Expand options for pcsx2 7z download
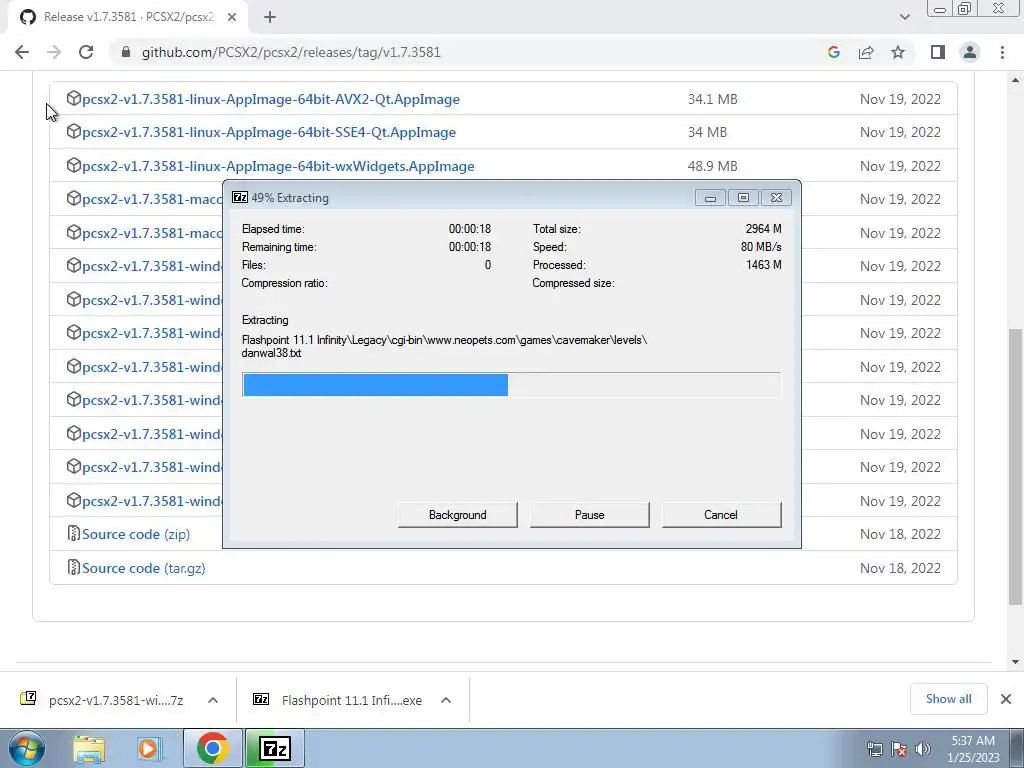This screenshot has height=768, width=1024. point(213,700)
